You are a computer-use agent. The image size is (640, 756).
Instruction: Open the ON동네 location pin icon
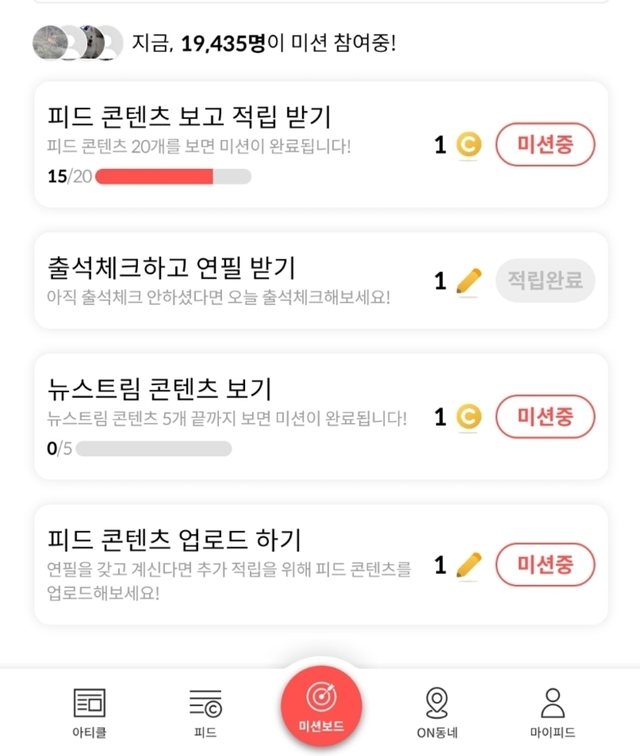pyautogui.click(x=436, y=703)
